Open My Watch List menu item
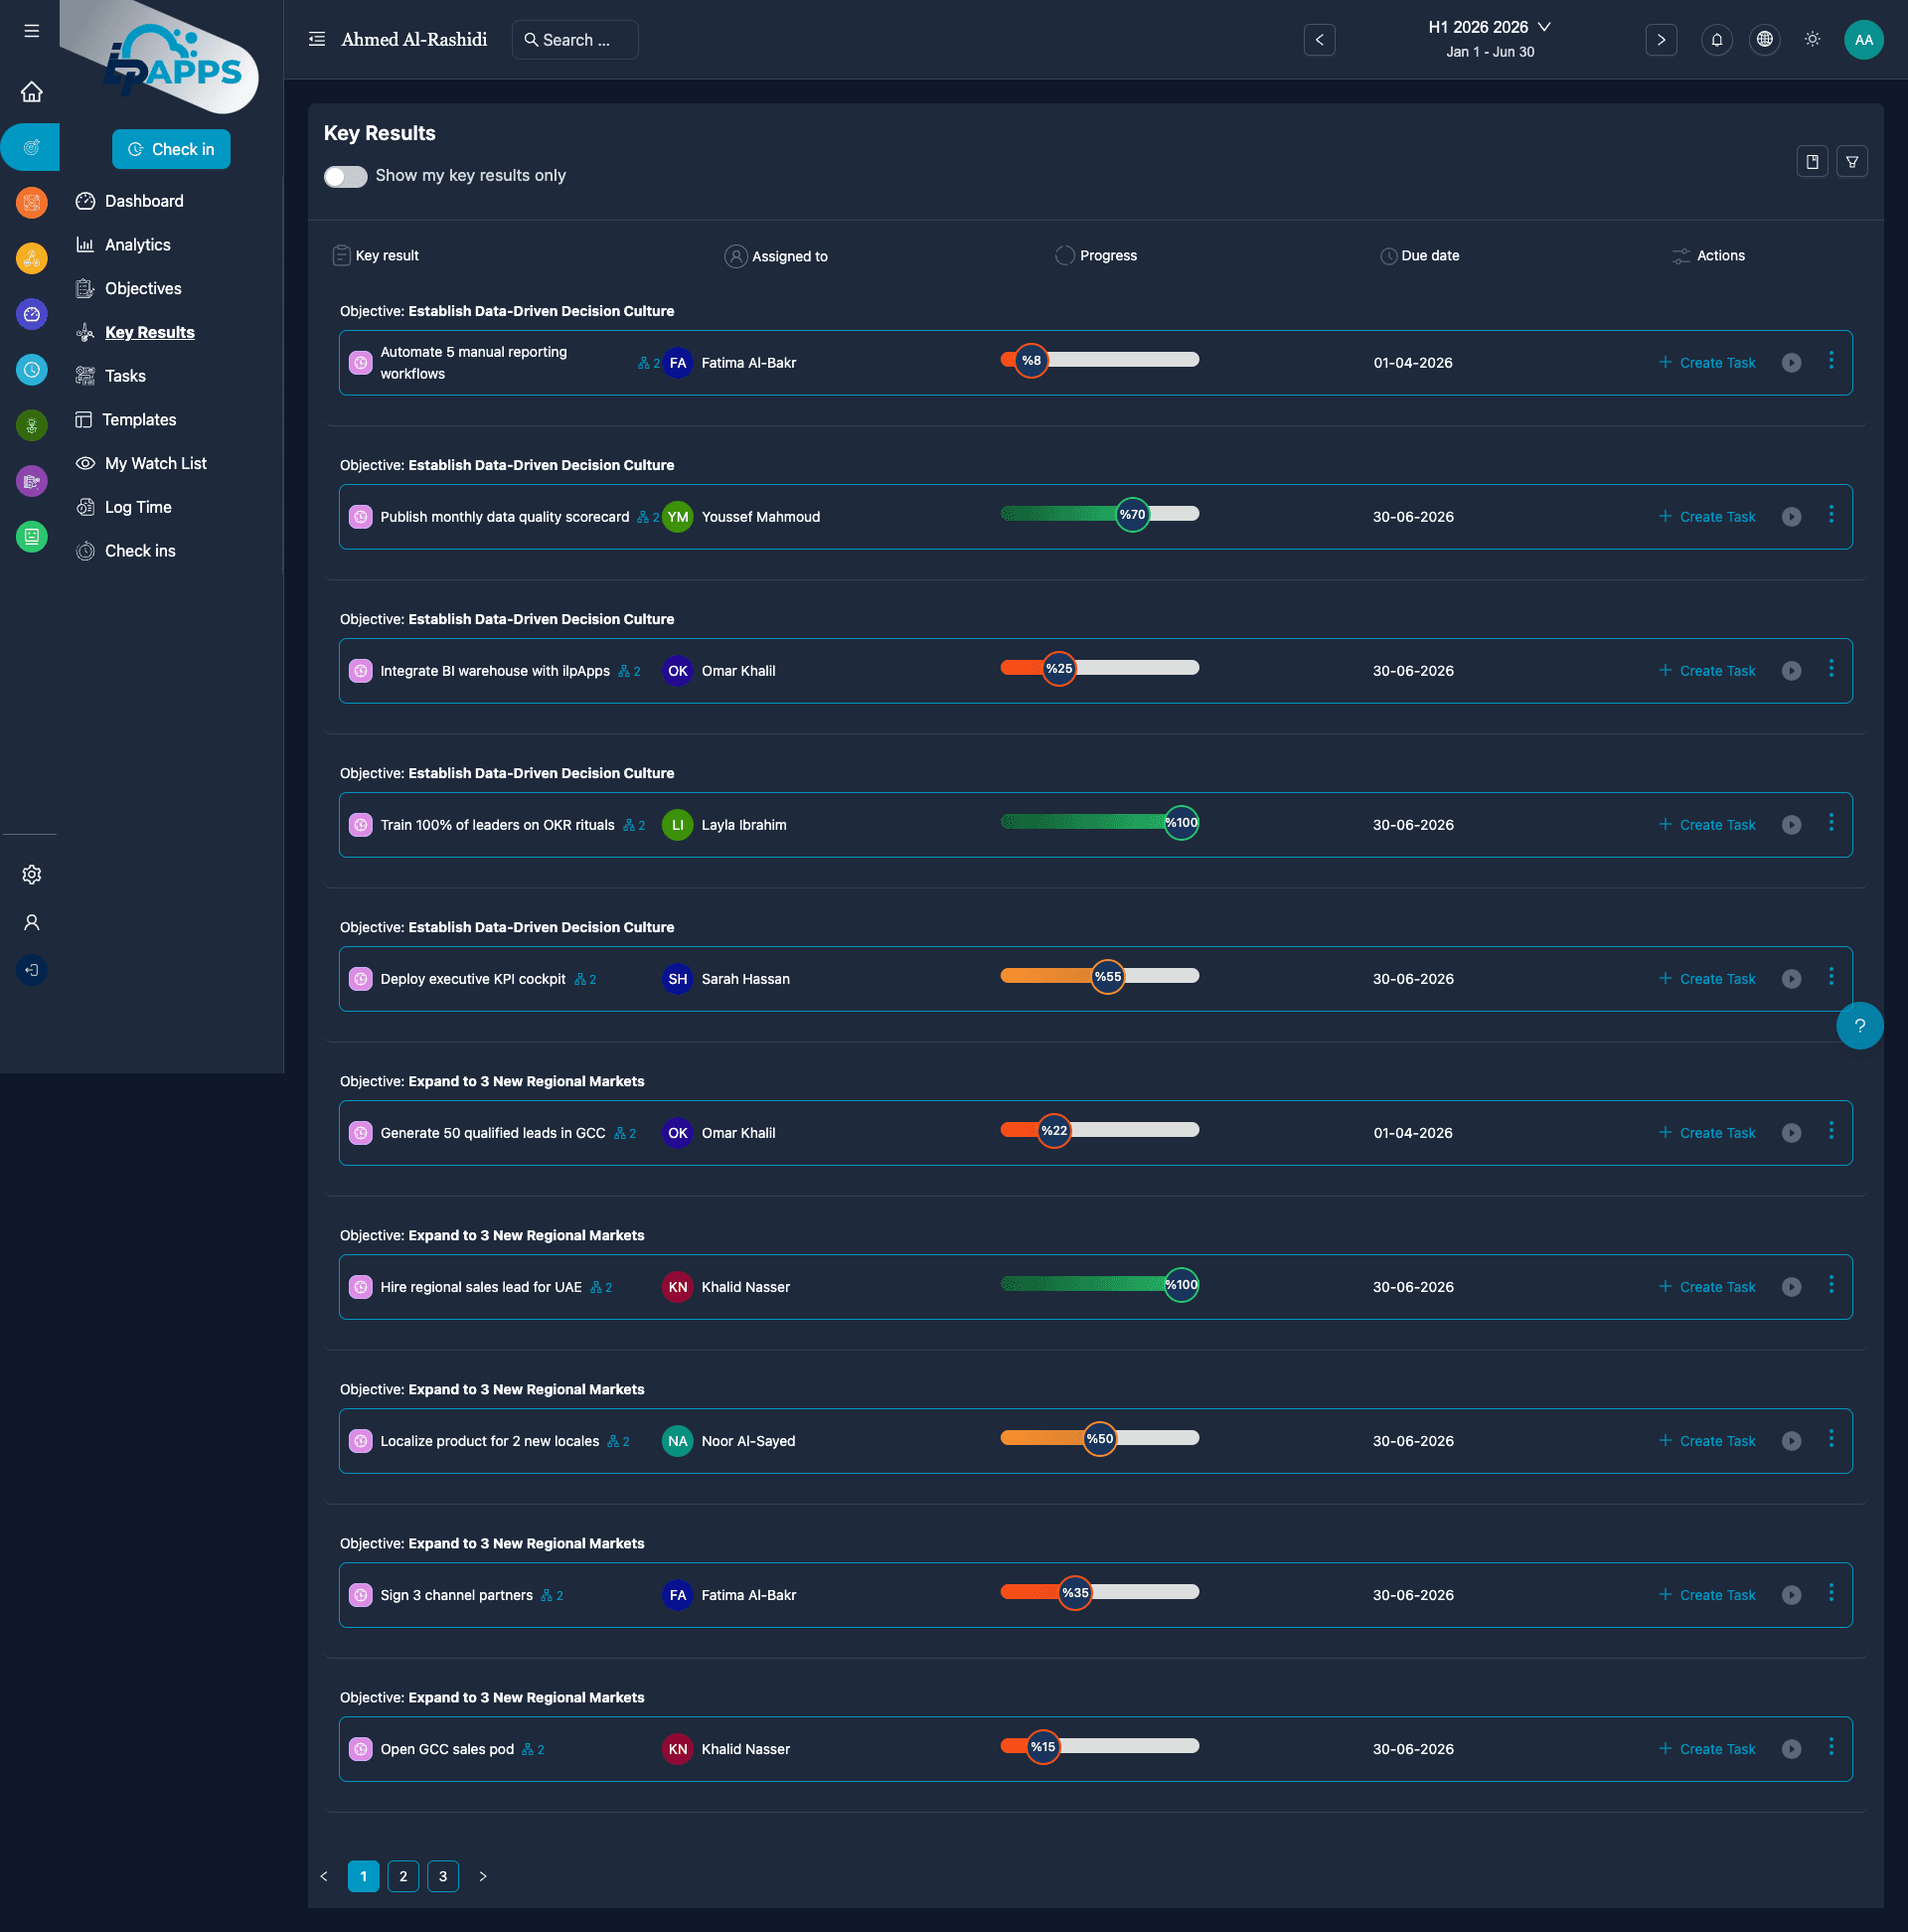The width and height of the screenshot is (1908, 1932). pyautogui.click(x=155, y=464)
